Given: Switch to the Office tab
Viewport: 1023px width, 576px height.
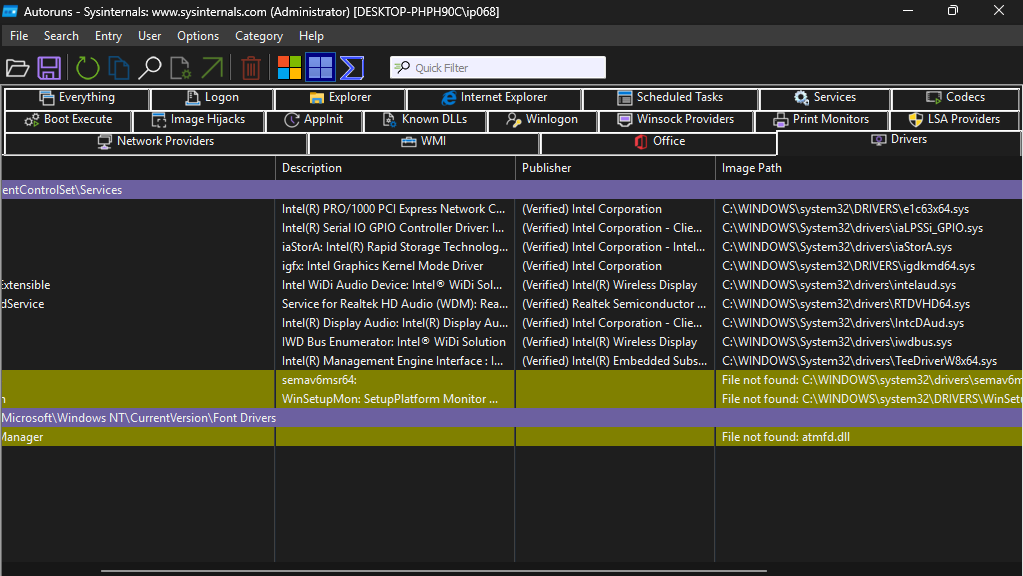Looking at the screenshot, I should point(659,142).
